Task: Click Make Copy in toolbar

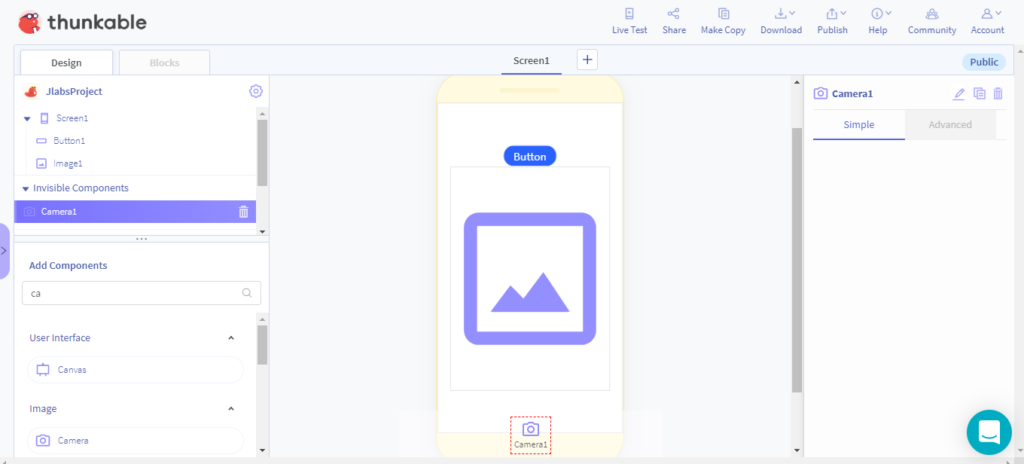Action: point(723,22)
